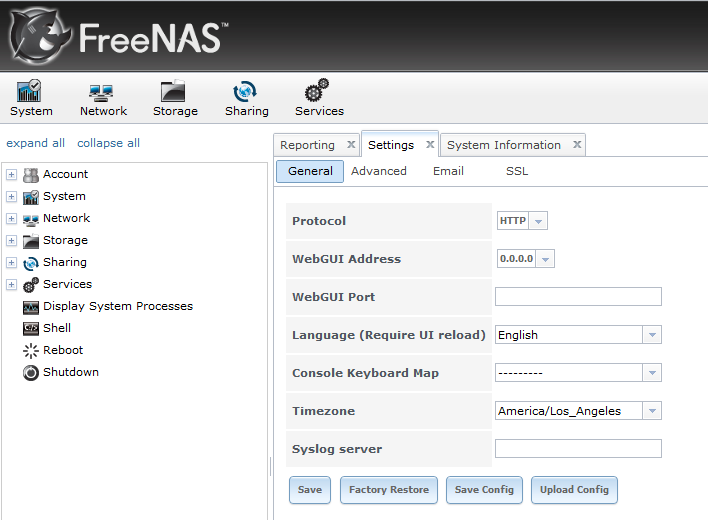The width and height of the screenshot is (708, 520).
Task: Click the Shutdown power icon
Action: (31, 373)
